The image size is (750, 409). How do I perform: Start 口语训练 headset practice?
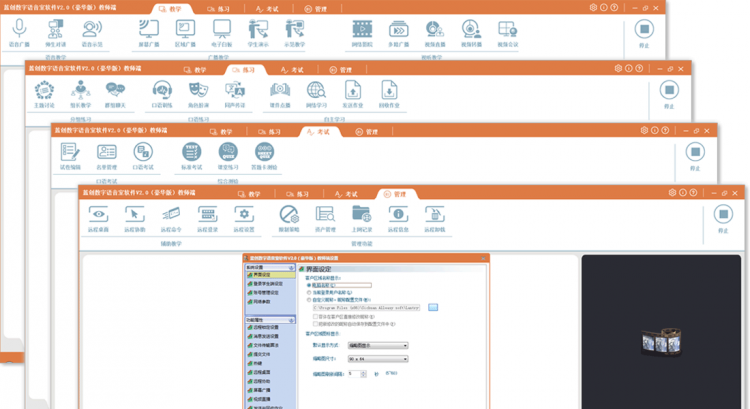click(161, 91)
